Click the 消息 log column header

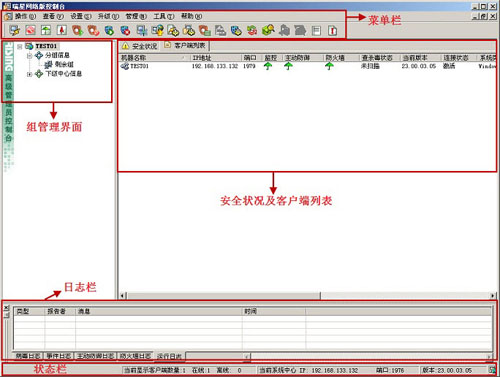(159, 311)
